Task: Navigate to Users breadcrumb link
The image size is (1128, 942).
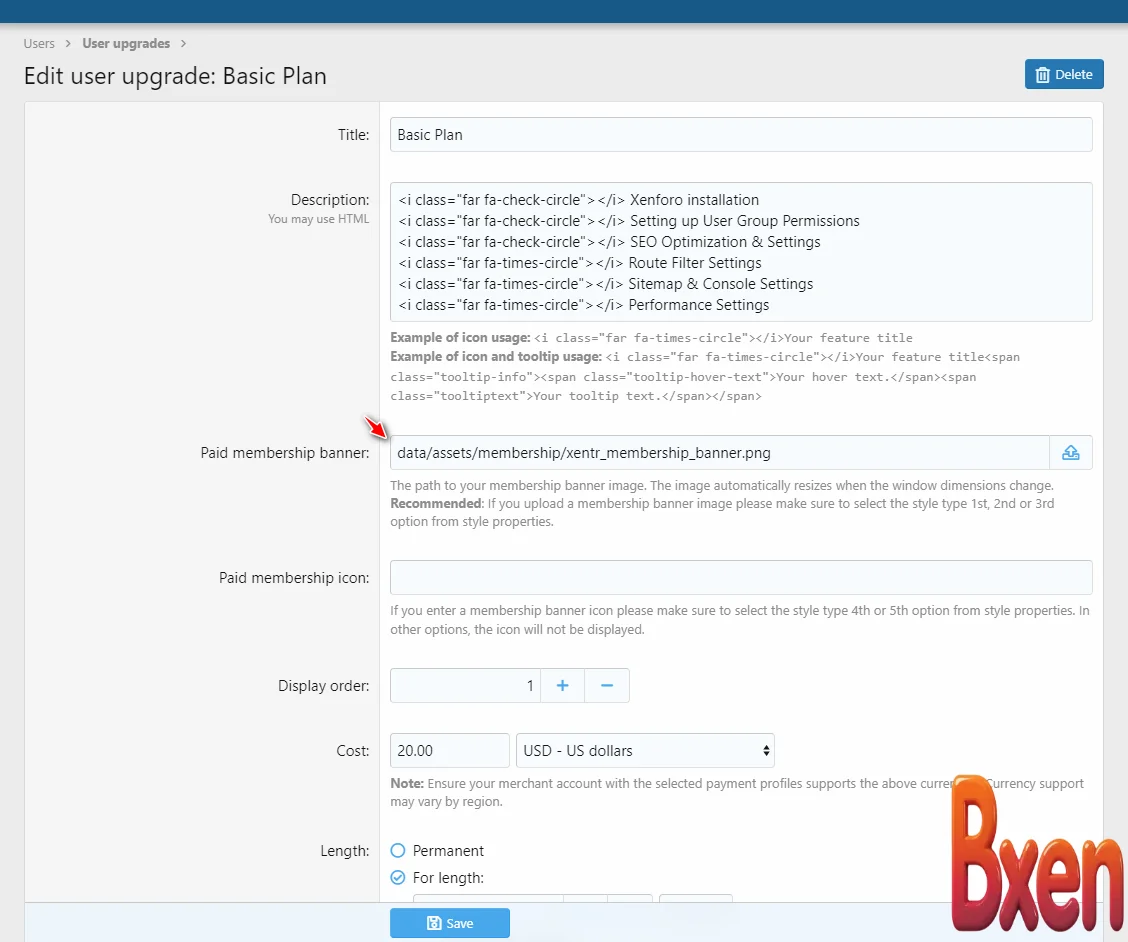Action: tap(39, 43)
